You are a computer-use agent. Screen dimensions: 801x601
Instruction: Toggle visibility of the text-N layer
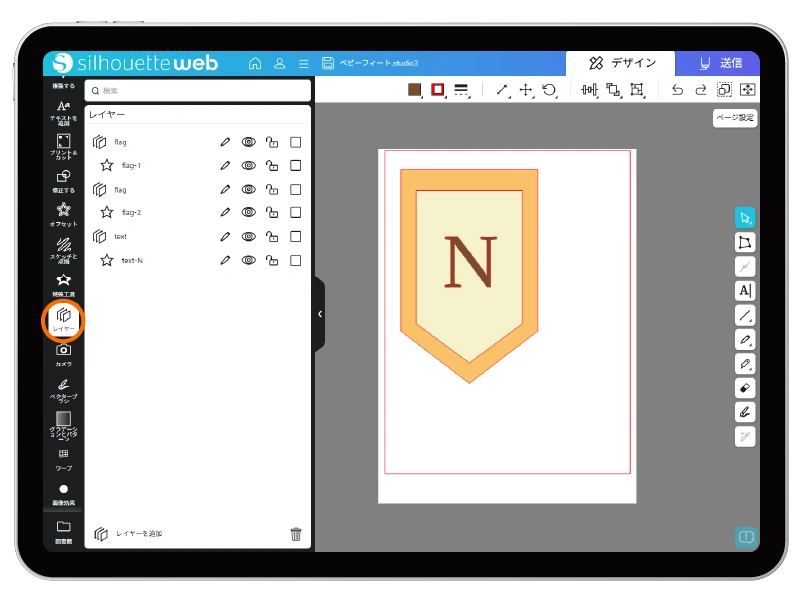click(248, 260)
